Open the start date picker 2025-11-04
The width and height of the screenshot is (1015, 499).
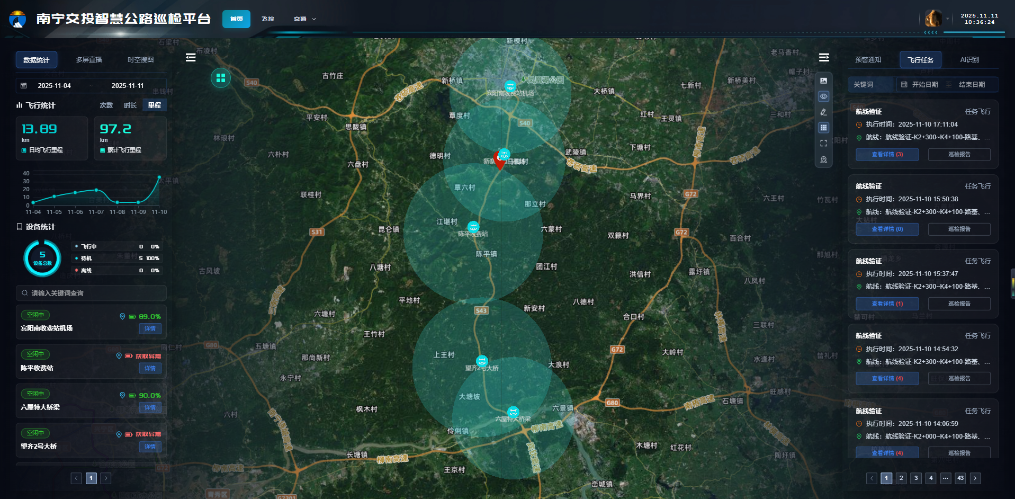(54, 86)
